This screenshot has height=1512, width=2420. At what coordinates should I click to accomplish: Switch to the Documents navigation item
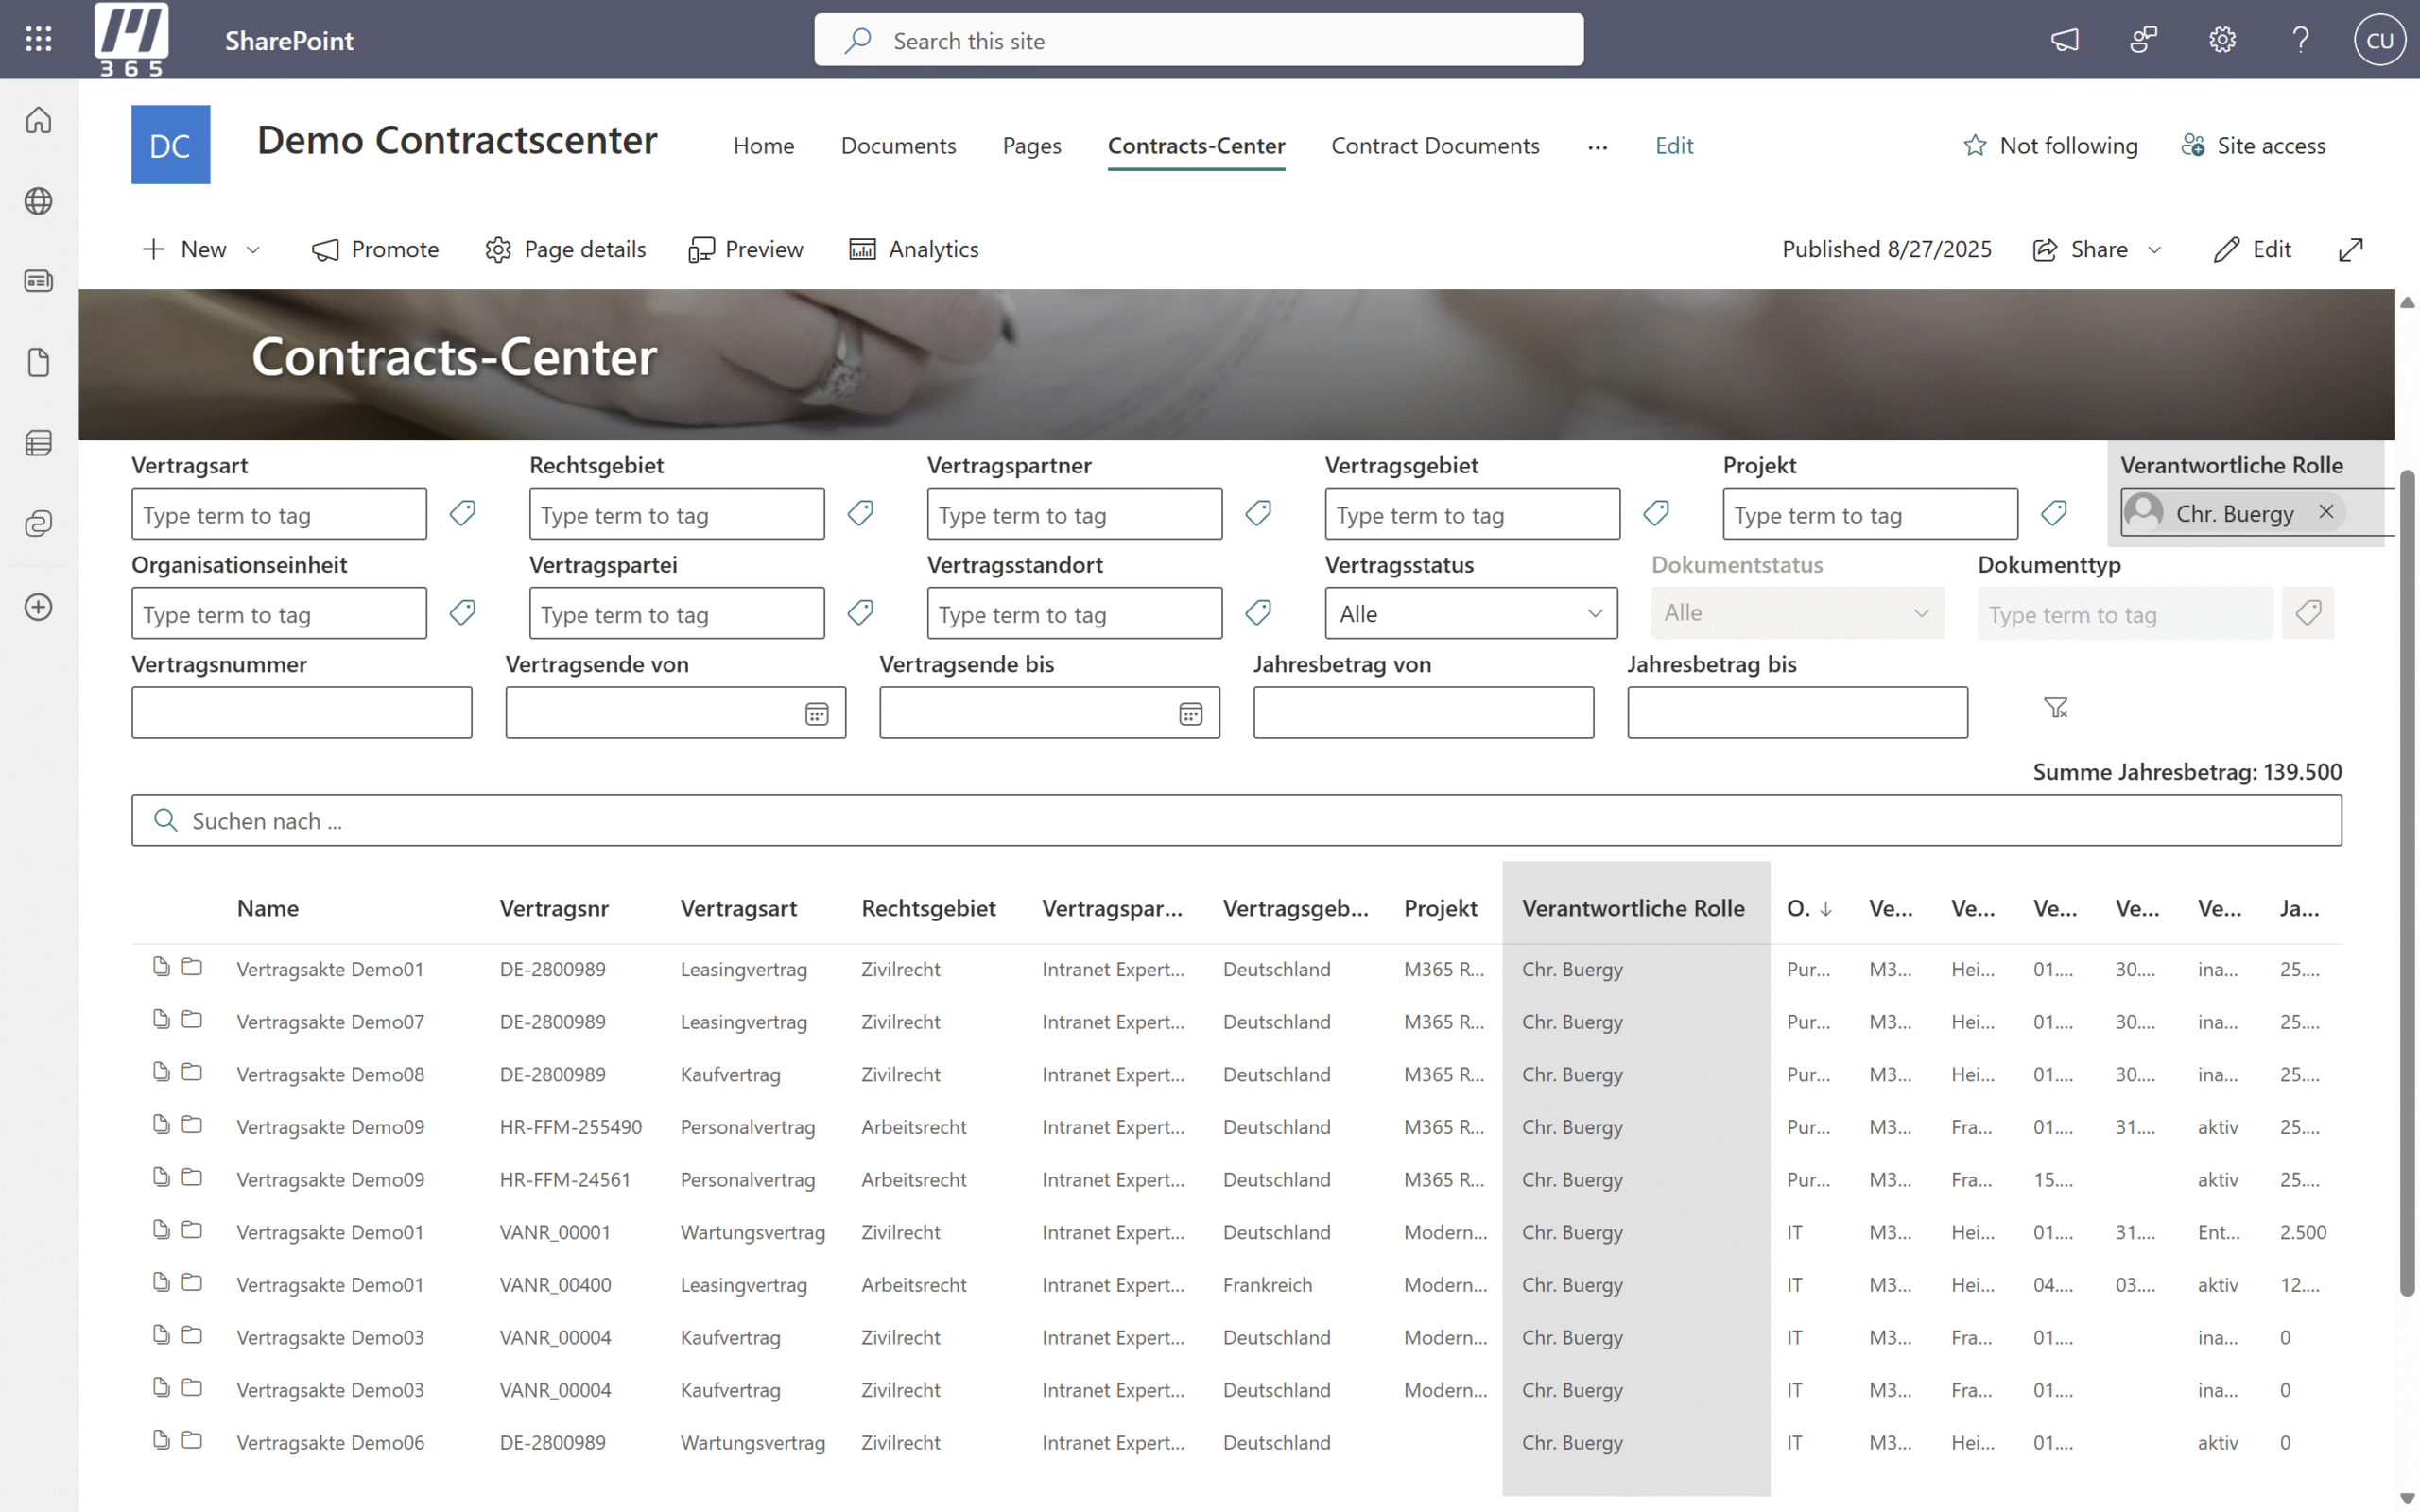[x=897, y=146]
